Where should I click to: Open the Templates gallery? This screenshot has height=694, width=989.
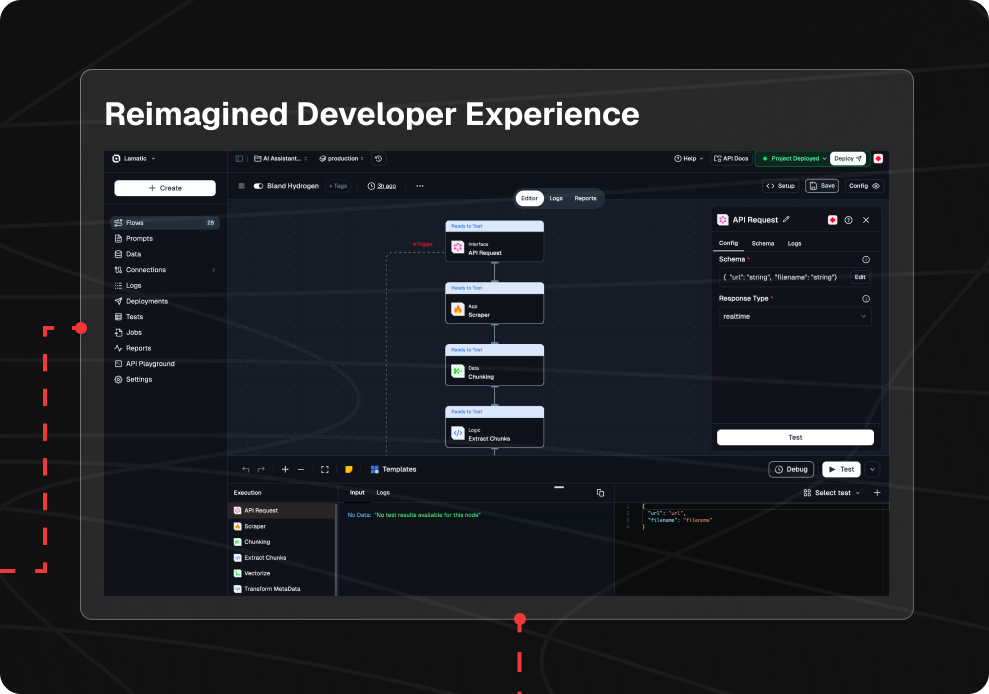(394, 469)
